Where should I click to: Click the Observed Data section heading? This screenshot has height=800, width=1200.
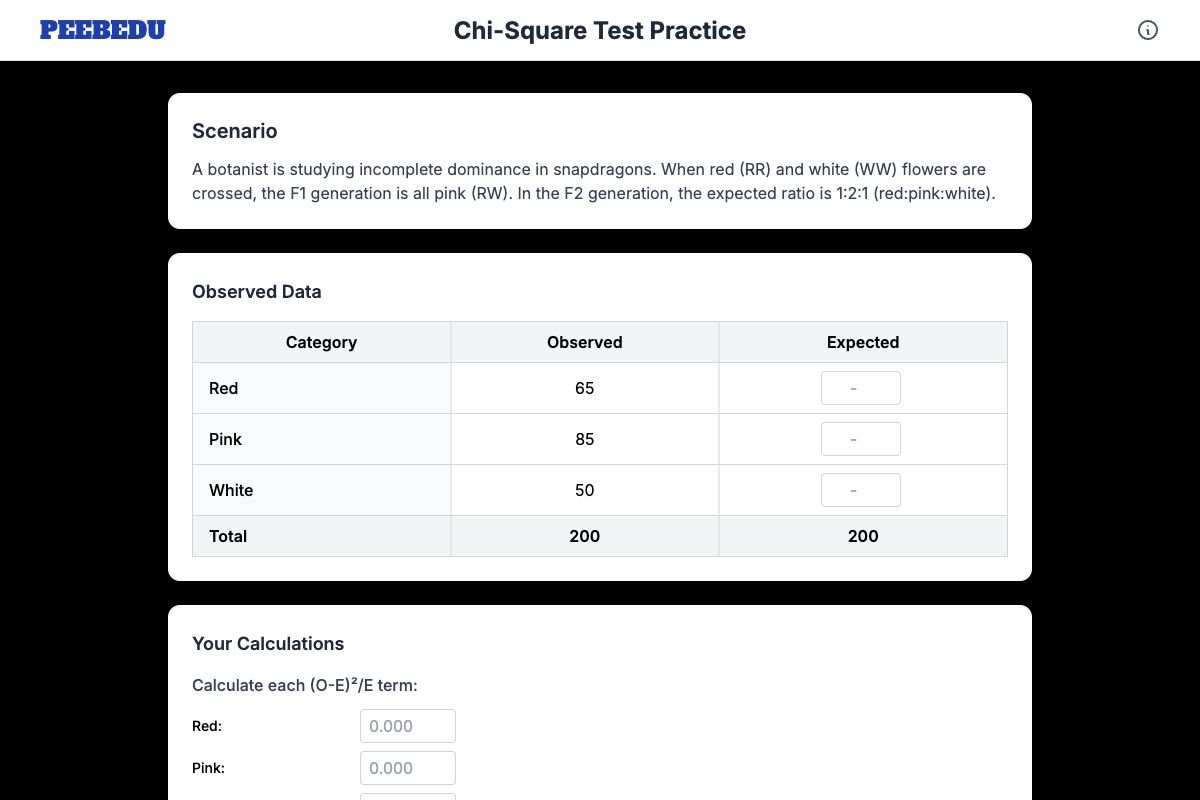tap(256, 291)
